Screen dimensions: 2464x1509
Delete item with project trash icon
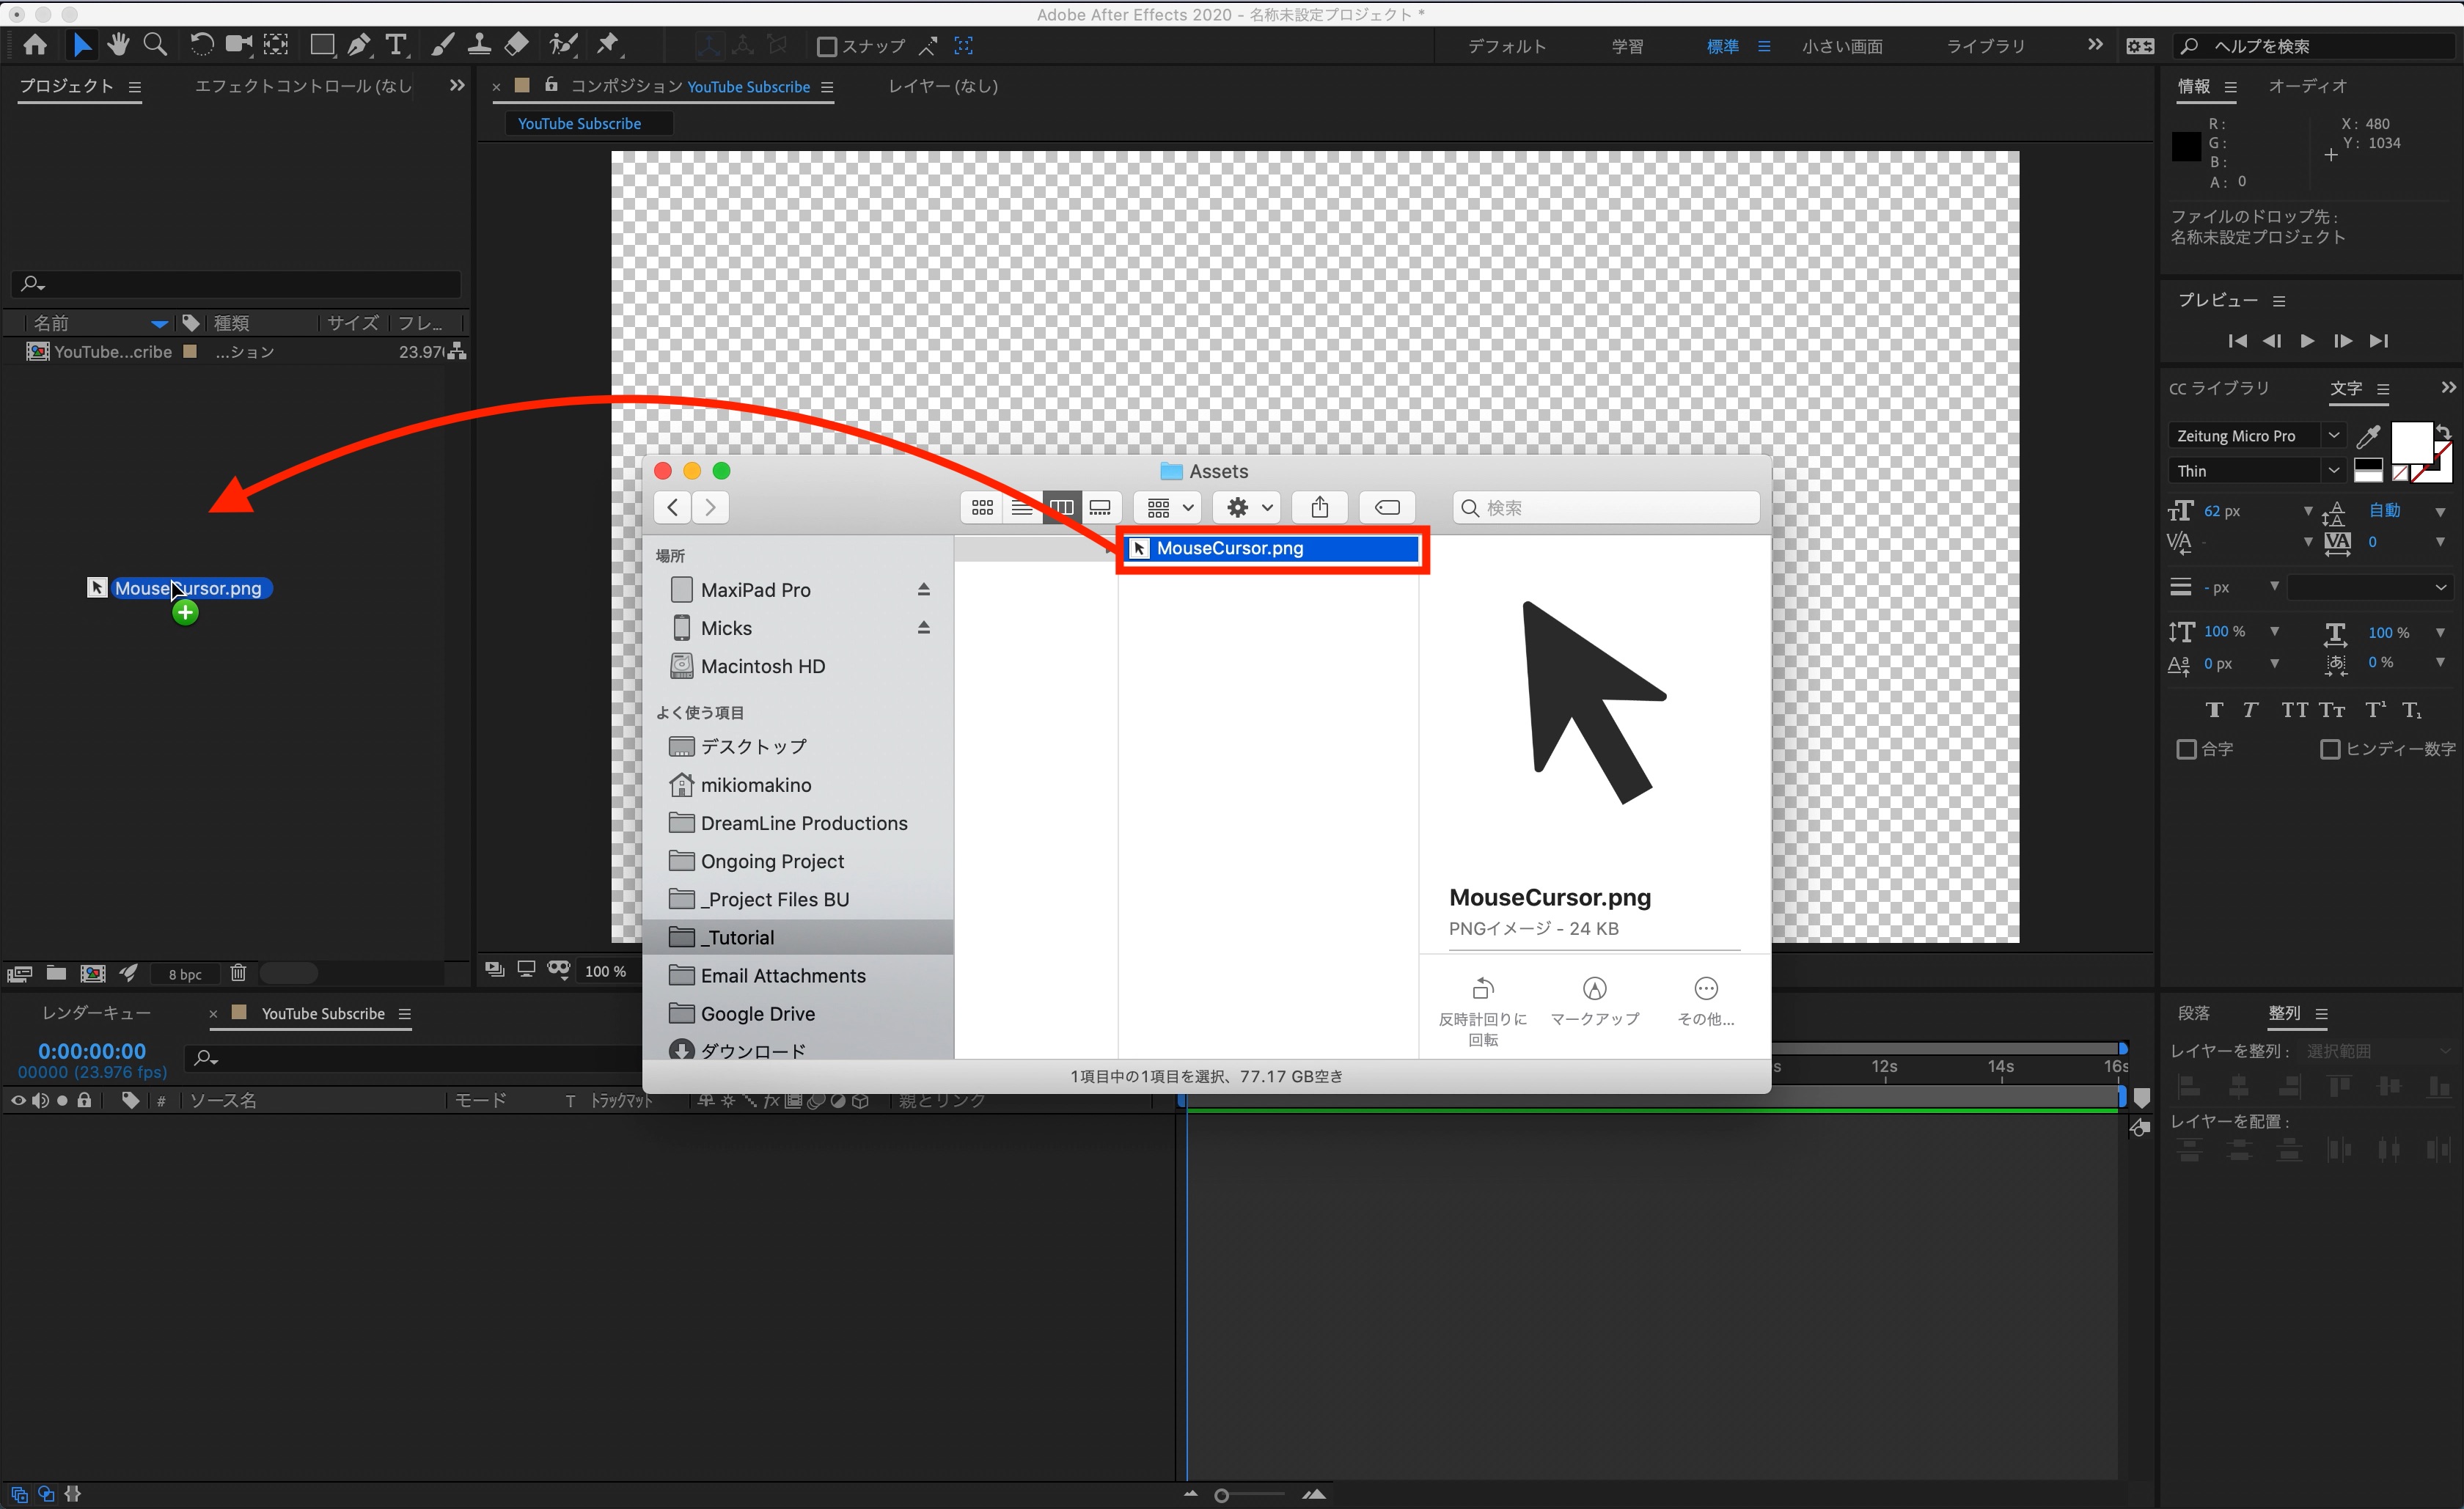(238, 972)
